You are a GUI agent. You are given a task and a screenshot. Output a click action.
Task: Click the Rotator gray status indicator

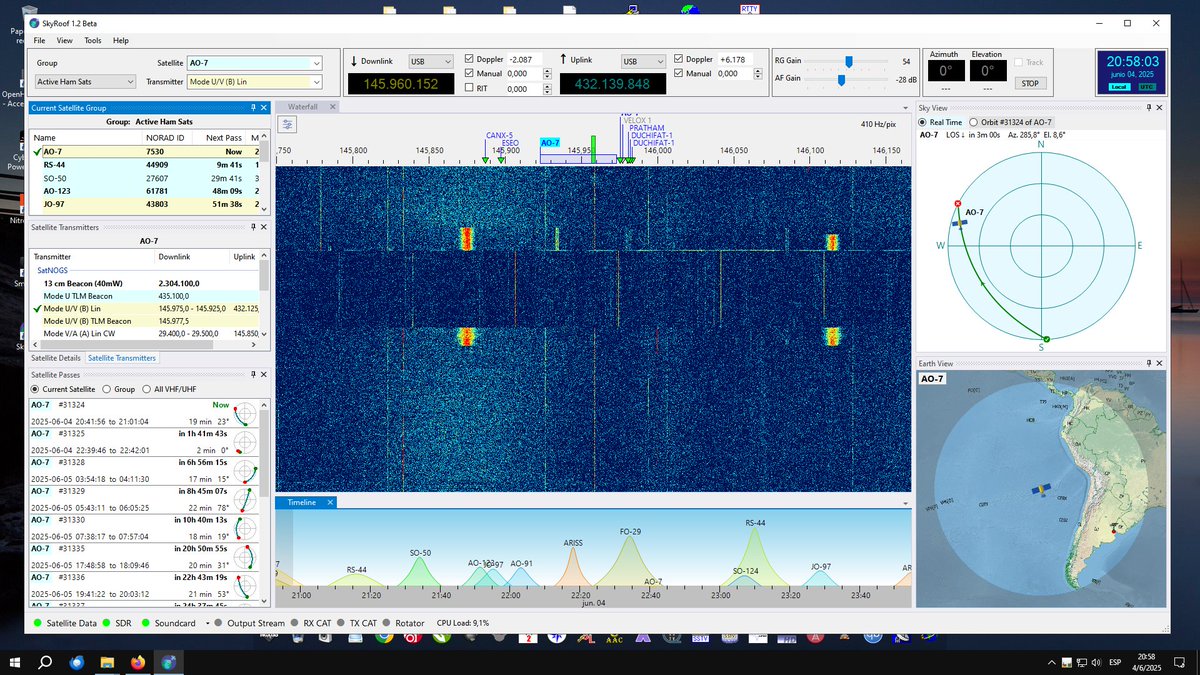[387, 623]
